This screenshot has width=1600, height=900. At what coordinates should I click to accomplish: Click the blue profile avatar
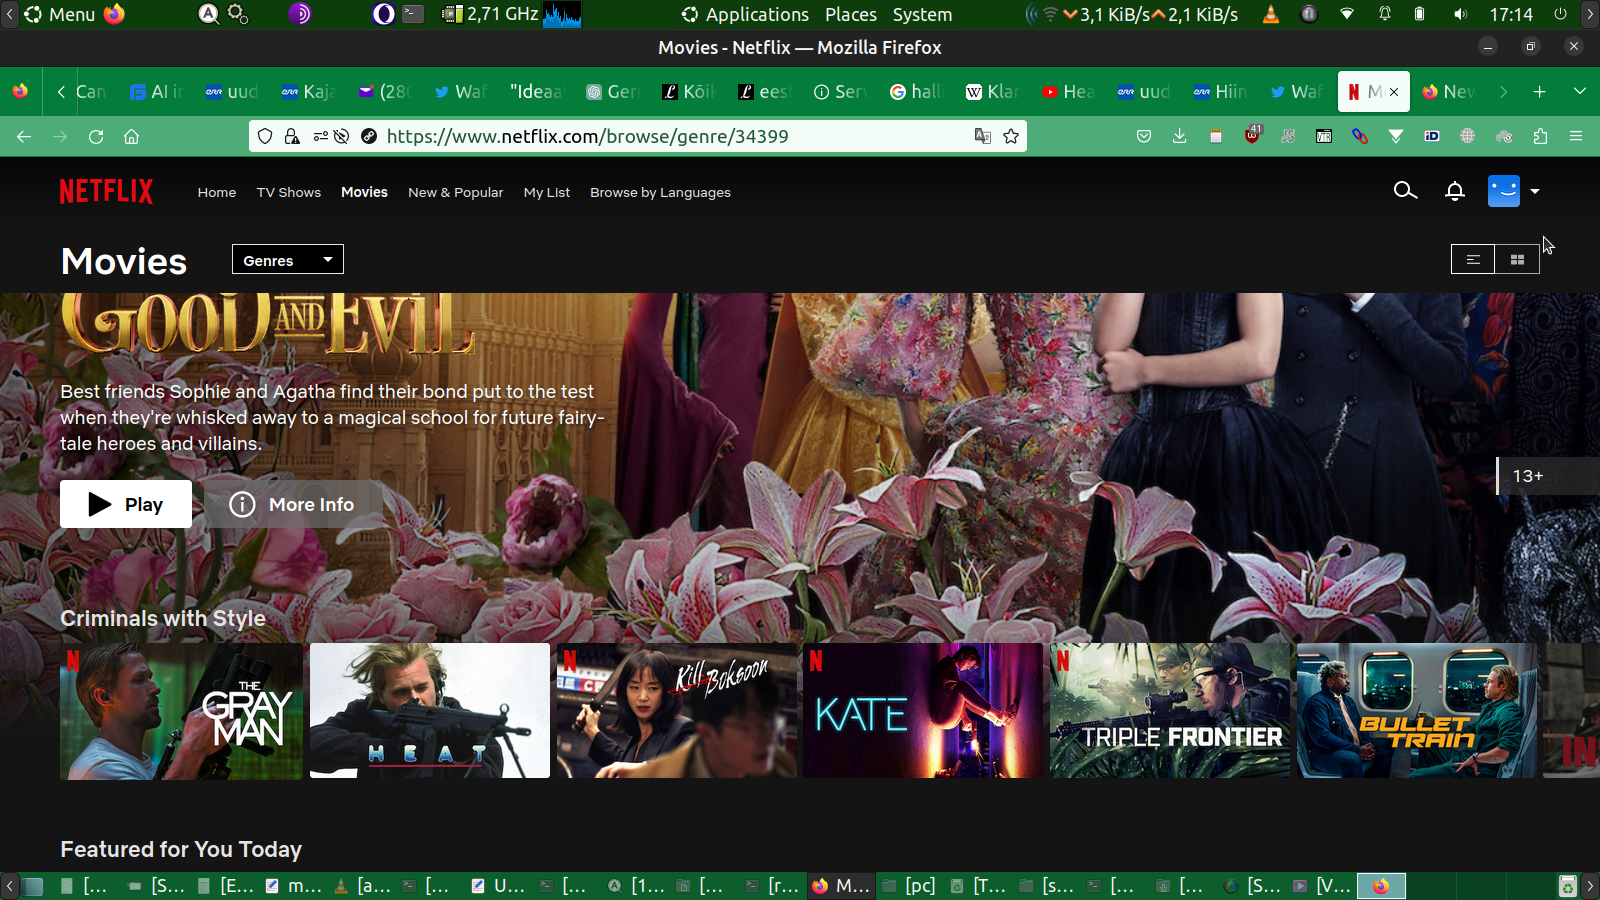(1503, 191)
